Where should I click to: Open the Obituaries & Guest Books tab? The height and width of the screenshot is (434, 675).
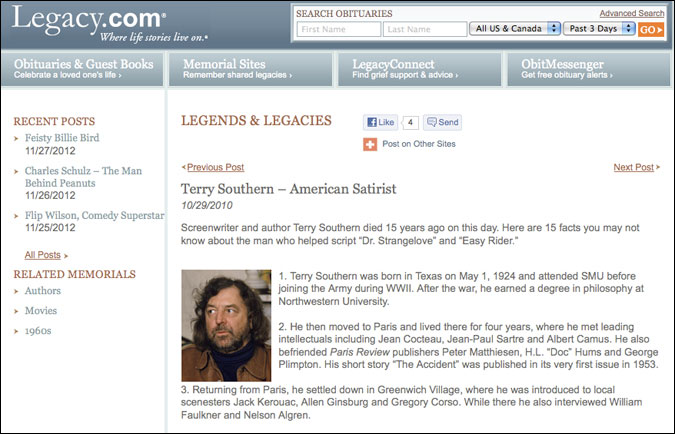point(84,68)
